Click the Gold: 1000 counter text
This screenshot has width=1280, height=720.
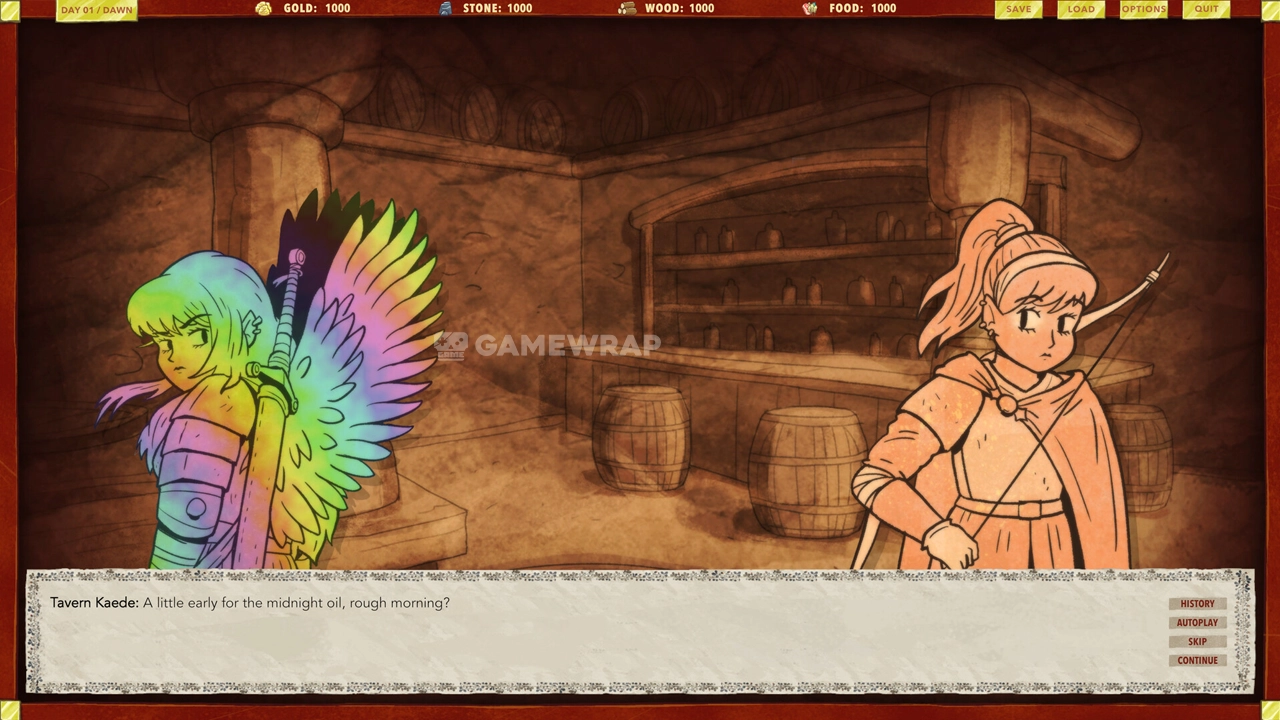(317, 8)
